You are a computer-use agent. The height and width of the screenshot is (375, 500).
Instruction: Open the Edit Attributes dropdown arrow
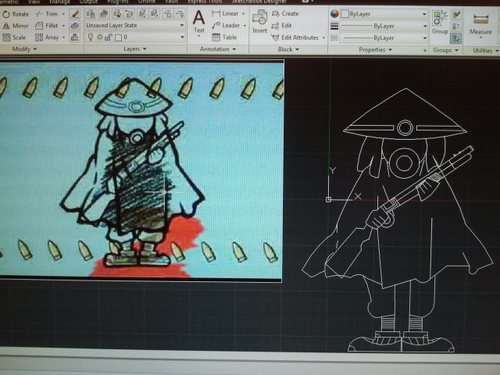(323, 38)
